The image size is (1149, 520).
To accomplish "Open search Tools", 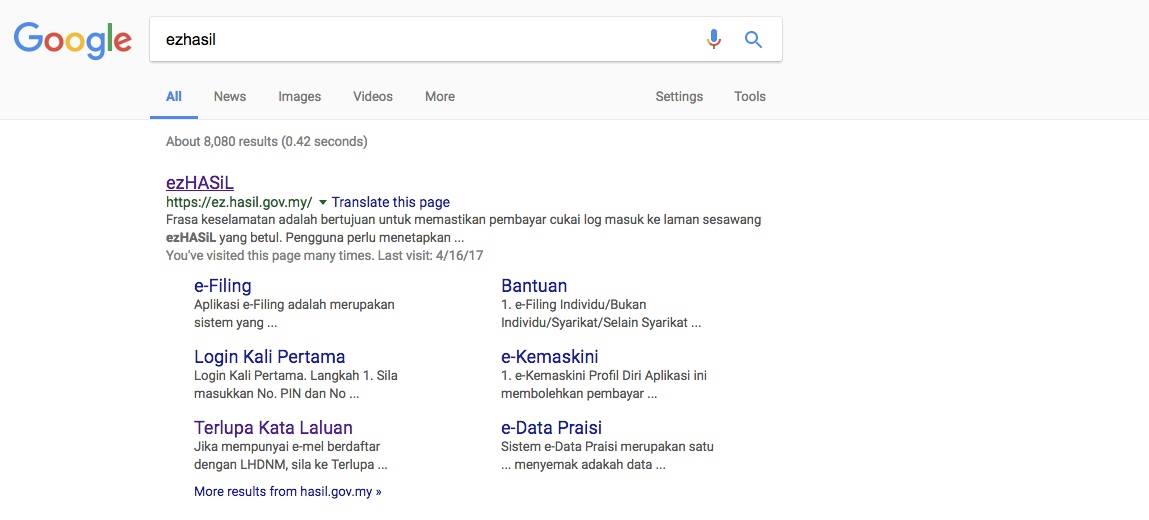I will pyautogui.click(x=750, y=97).
